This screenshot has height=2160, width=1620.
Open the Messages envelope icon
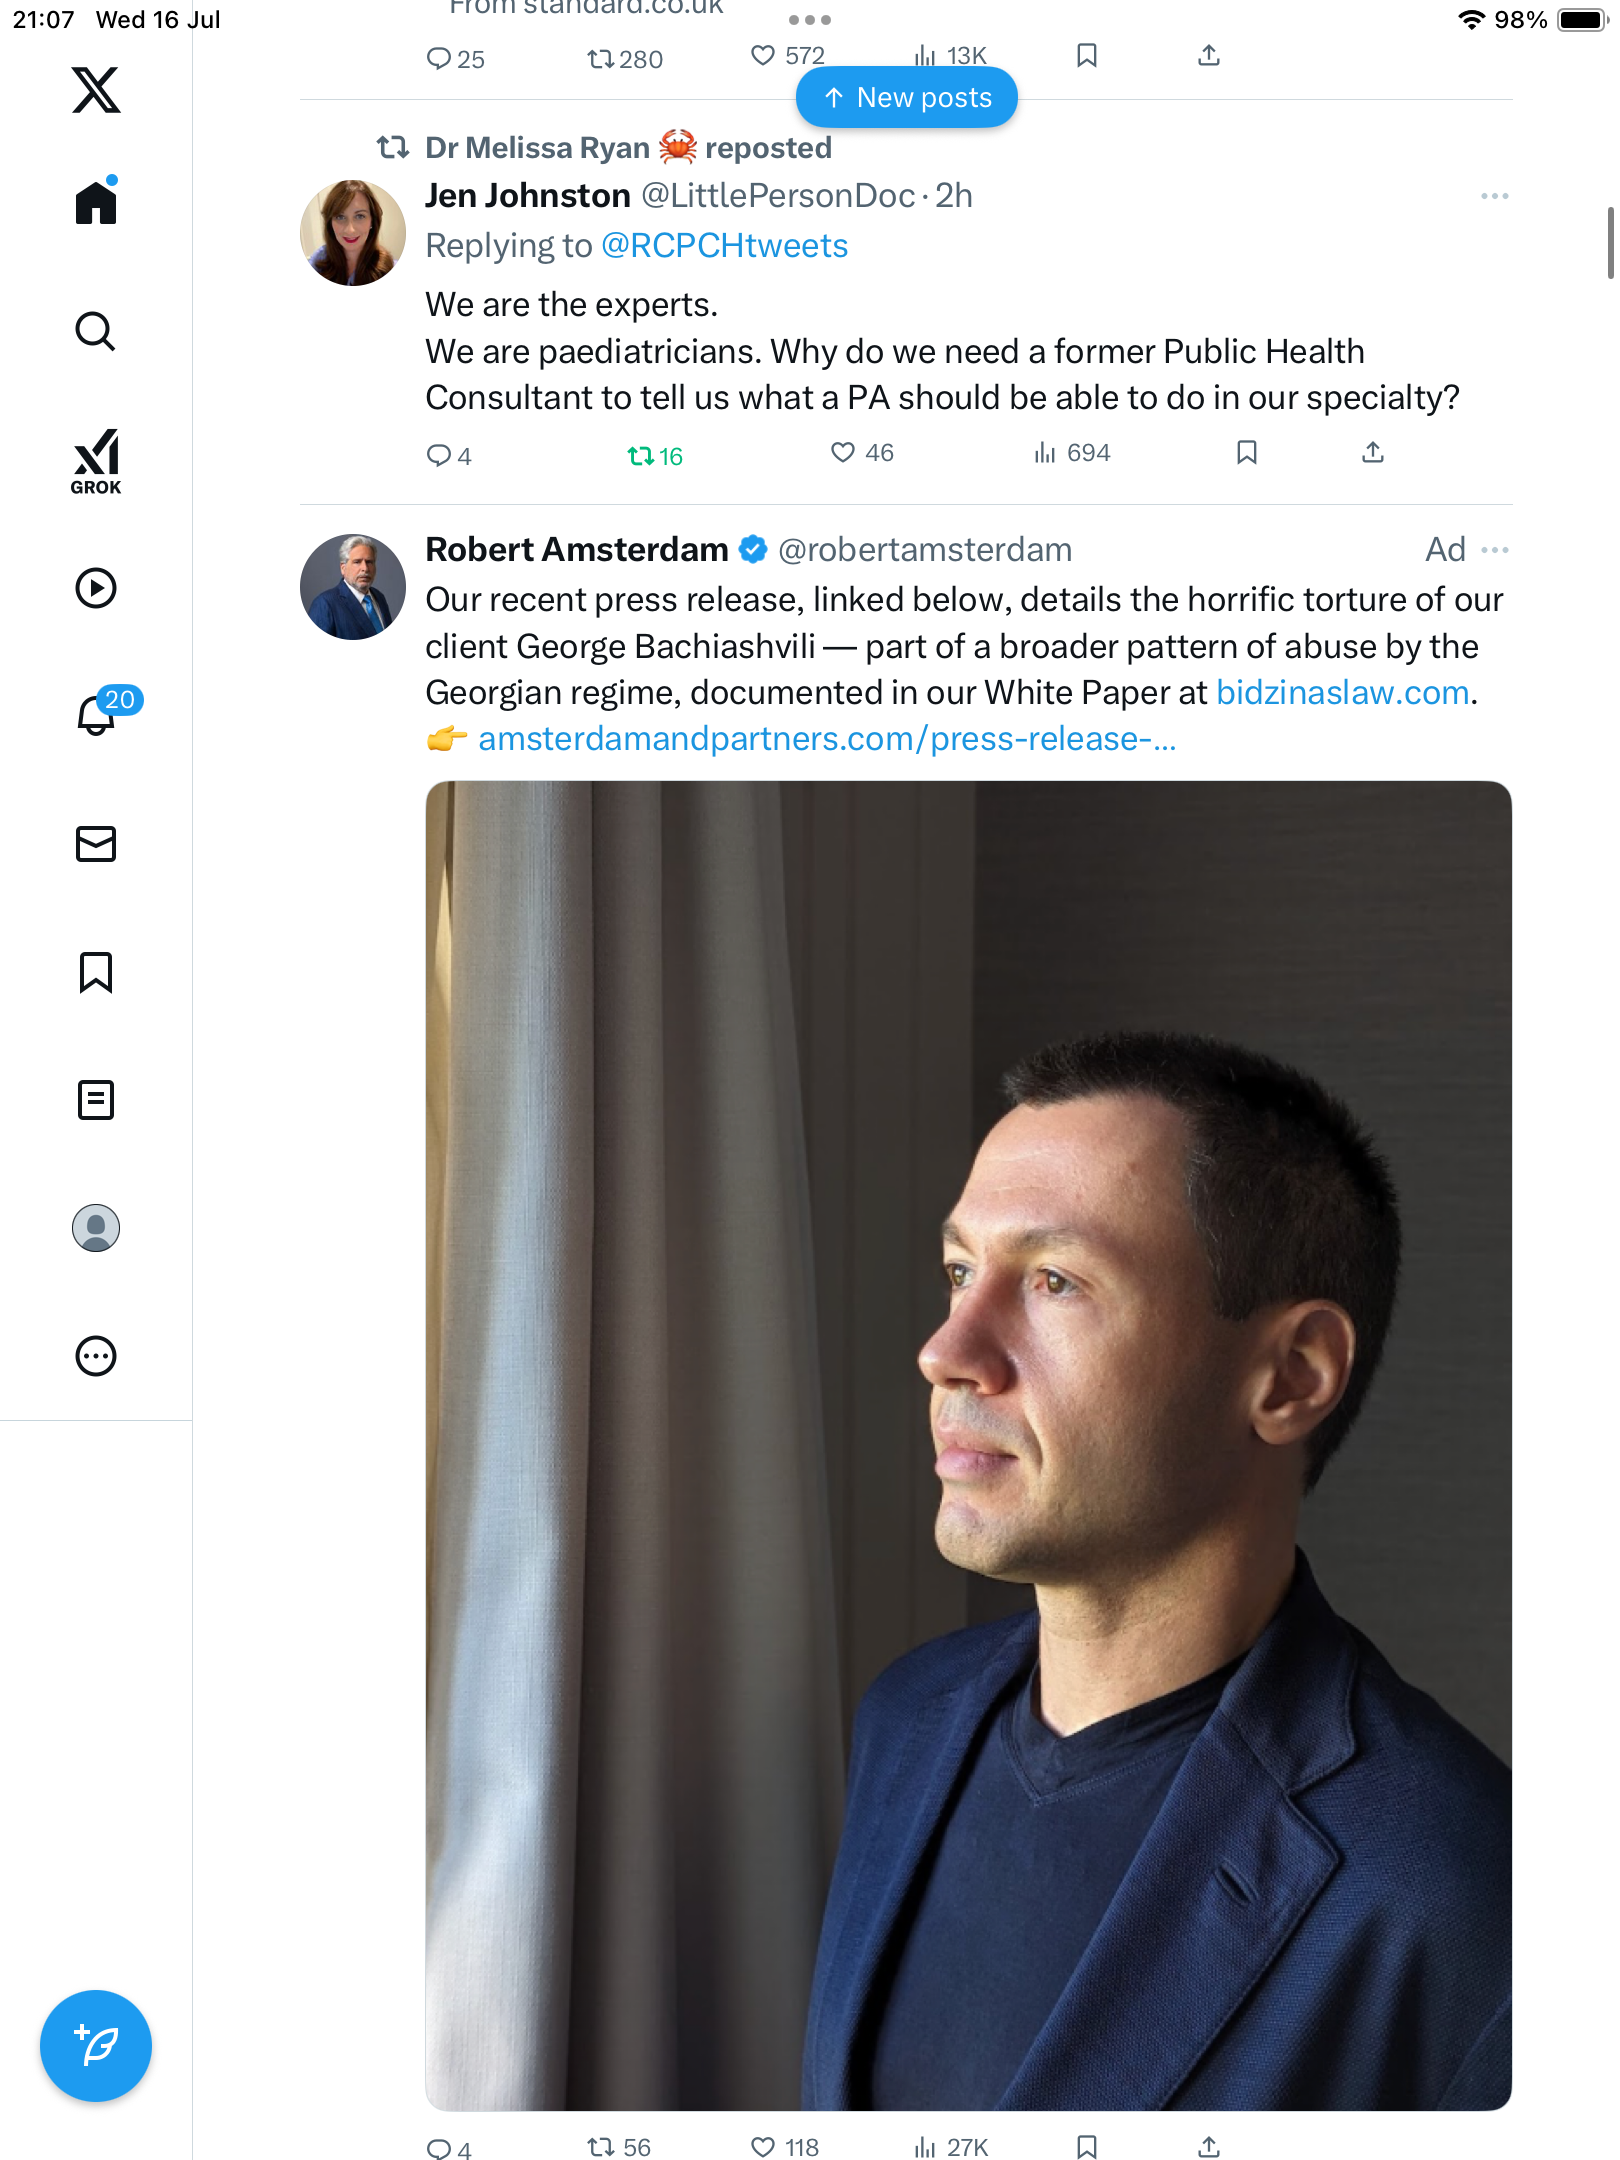click(96, 844)
